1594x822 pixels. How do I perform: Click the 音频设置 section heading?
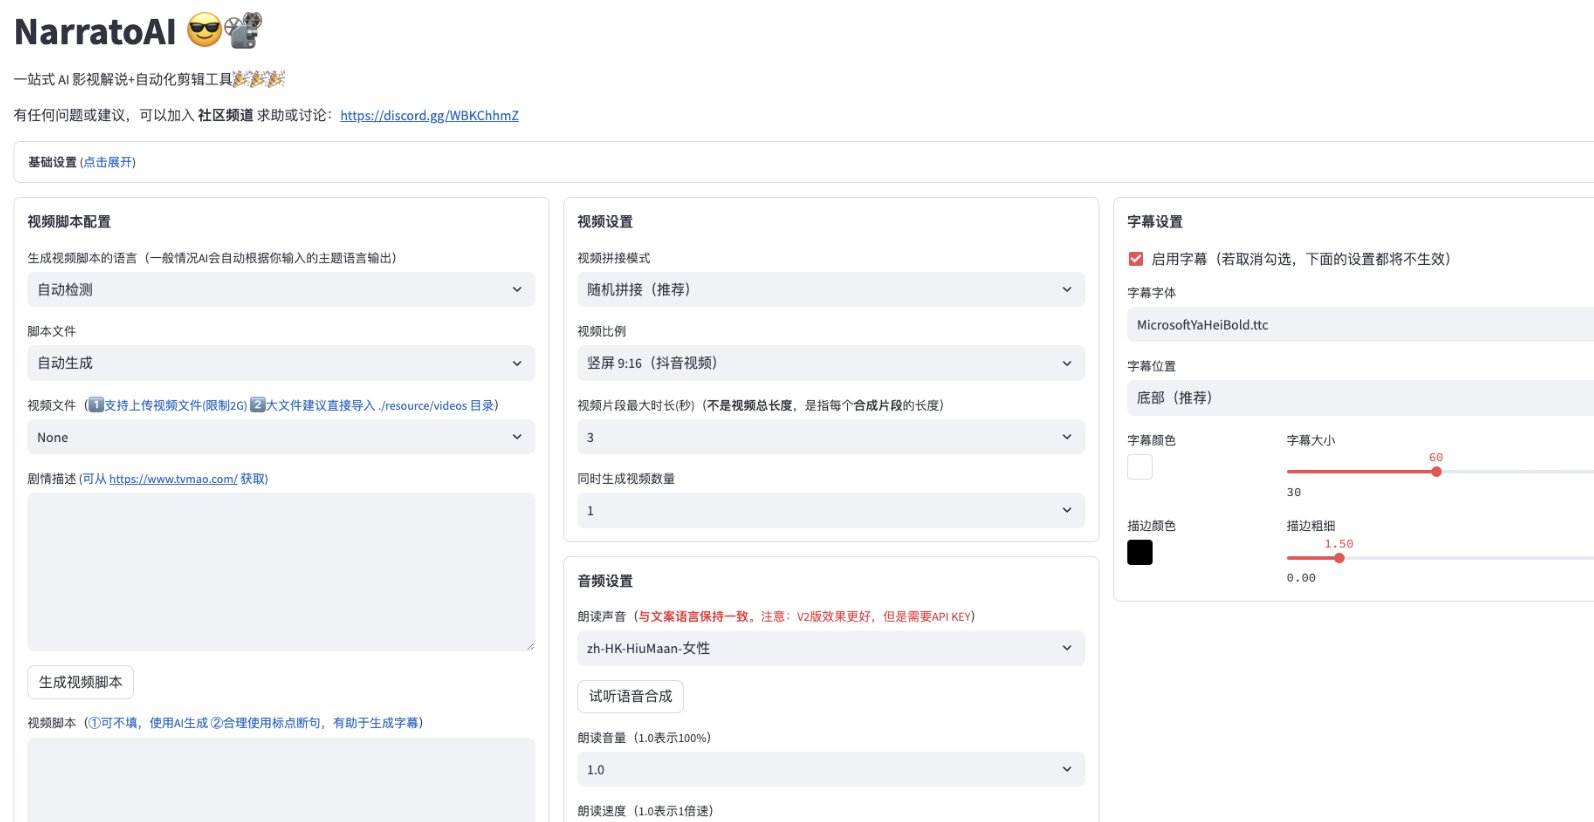pos(605,580)
